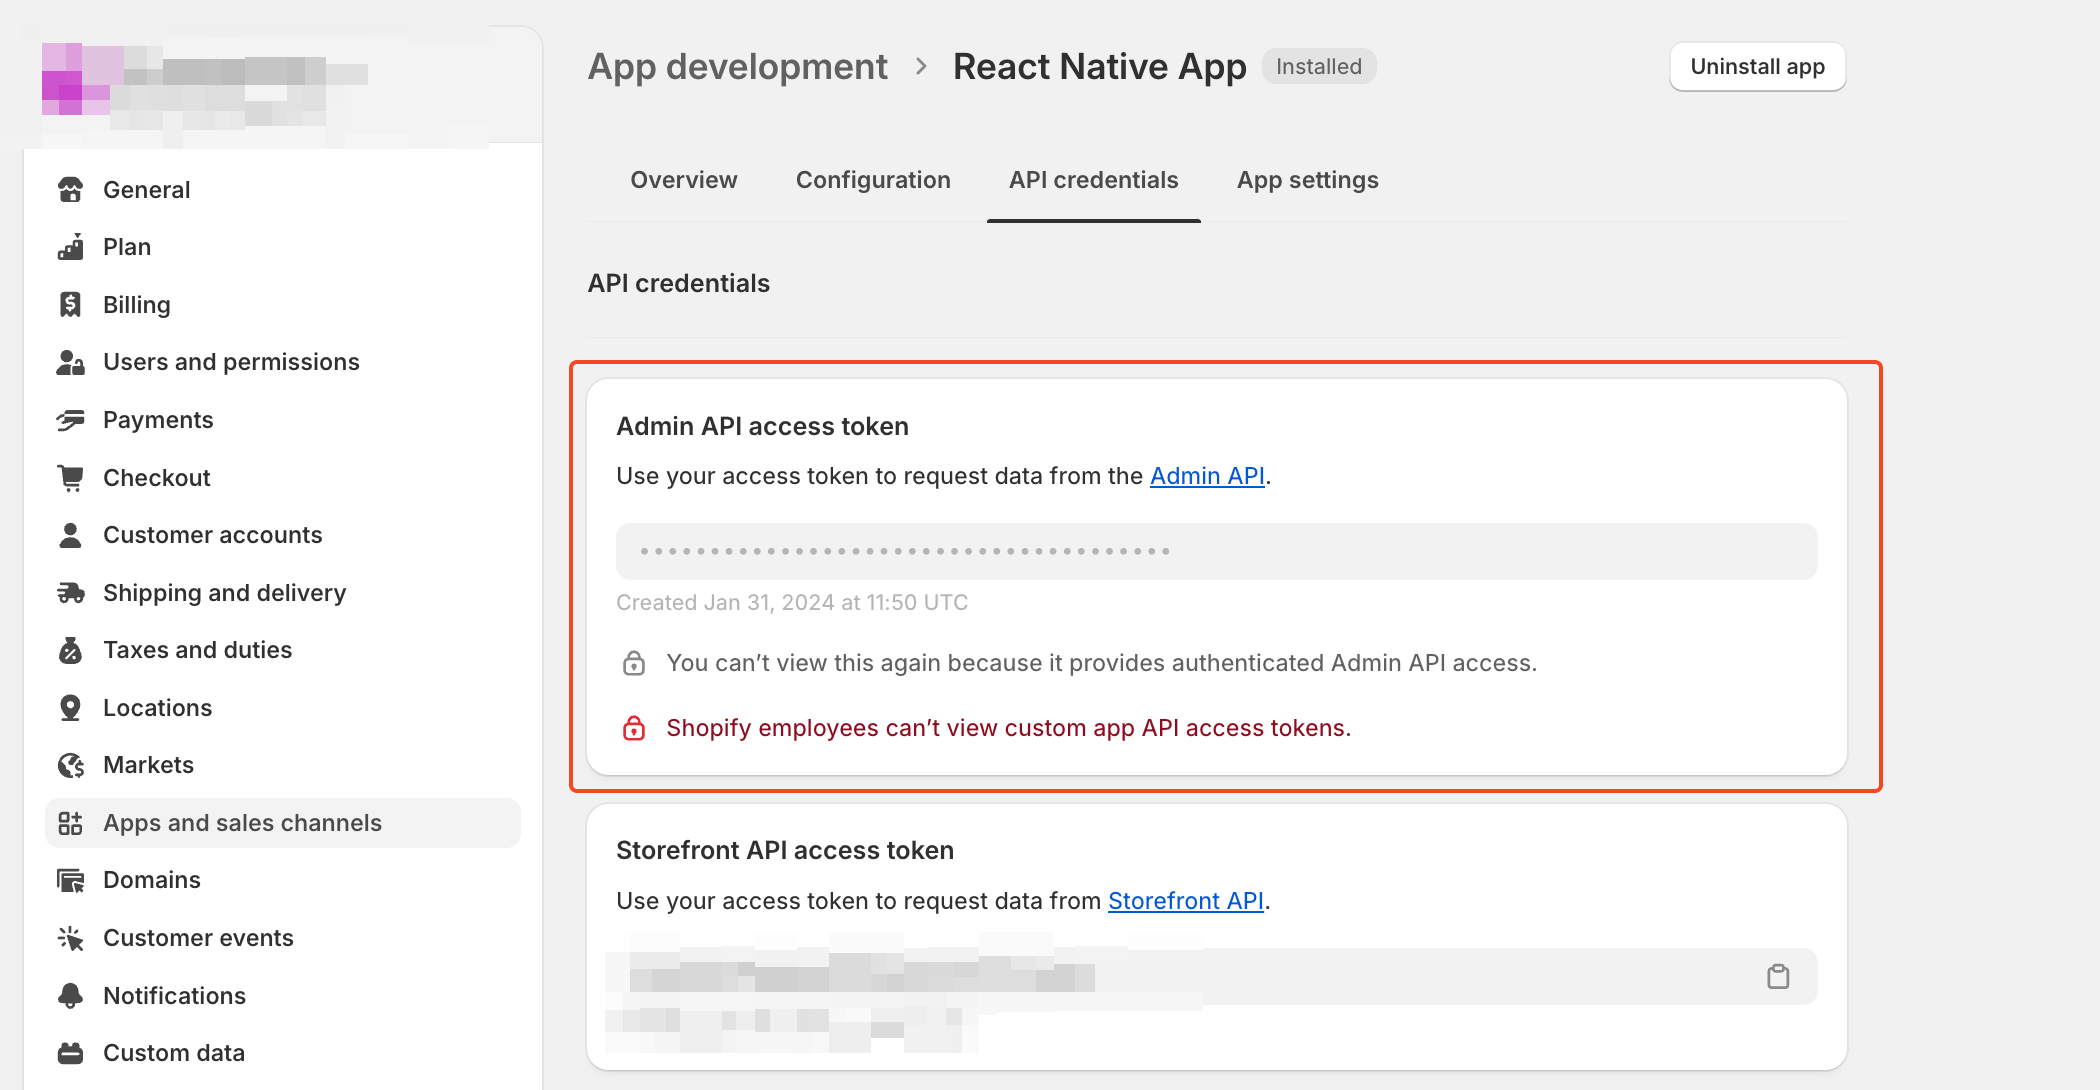Image resolution: width=2100 pixels, height=1090 pixels.
Task: Switch to the Configuration tab
Action: (x=872, y=180)
